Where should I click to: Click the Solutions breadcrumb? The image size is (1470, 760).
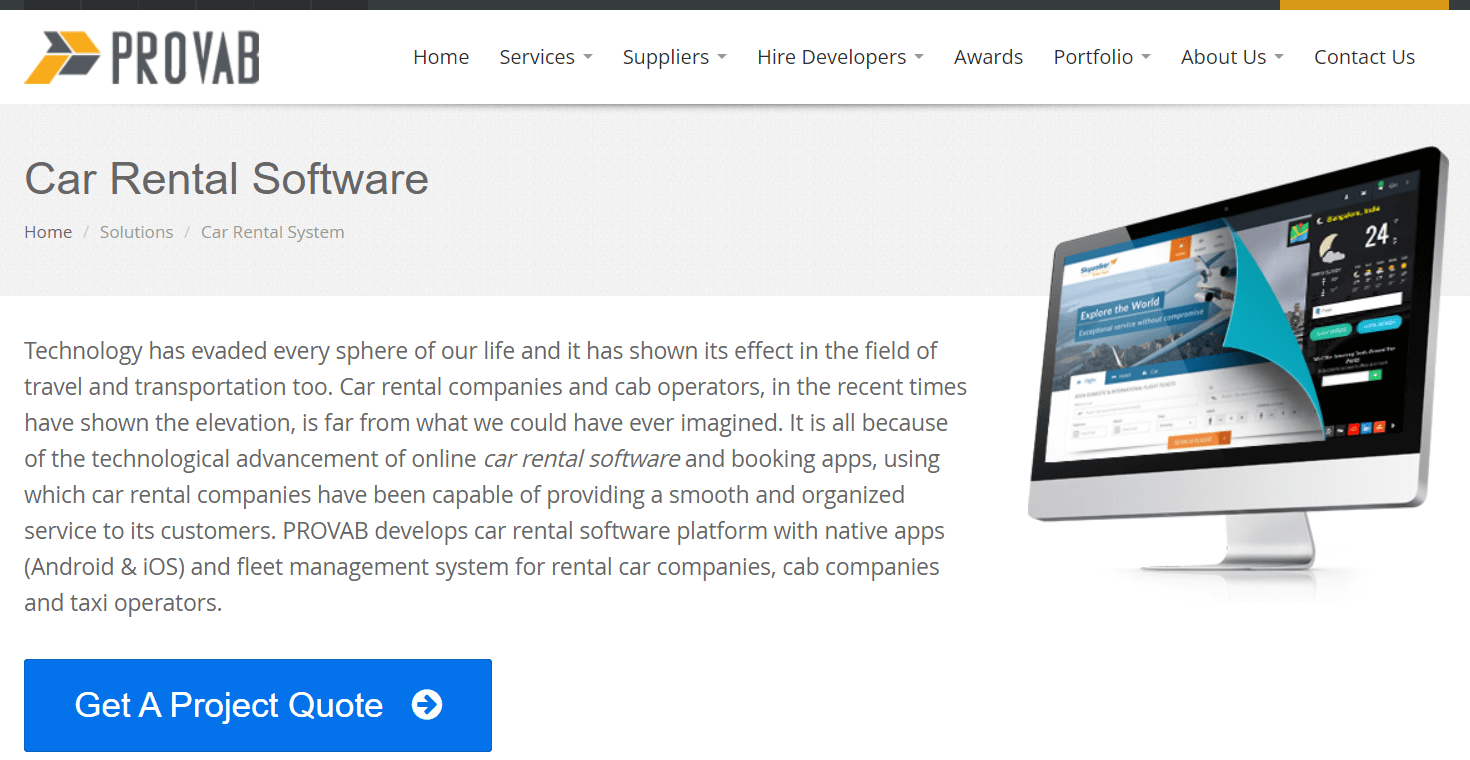pyautogui.click(x=136, y=232)
